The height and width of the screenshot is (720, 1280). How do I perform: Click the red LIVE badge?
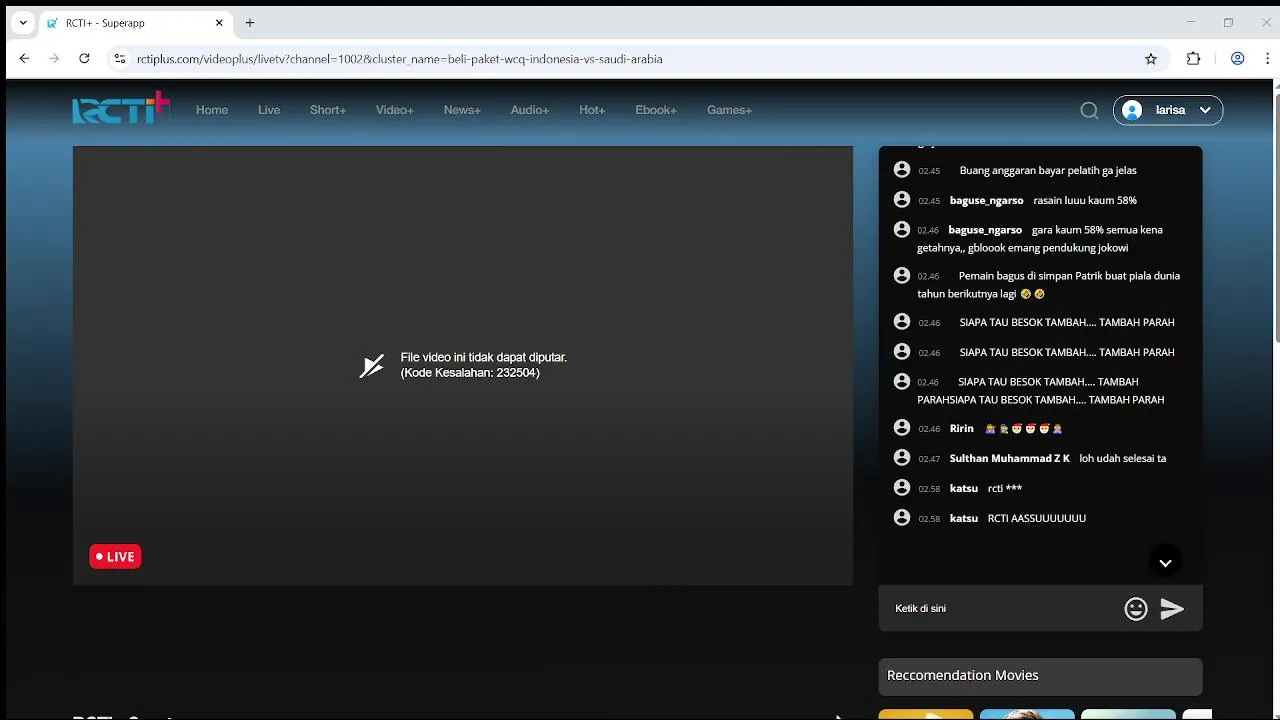115,557
